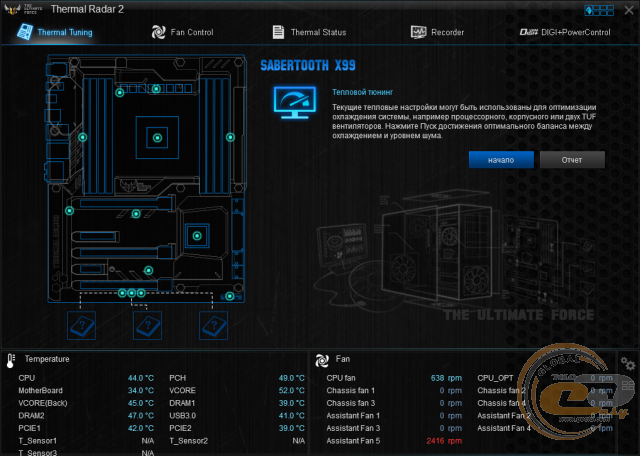The image size is (640, 456).
Task: Close the Thermal Radar 2 window
Action: [x=629, y=10]
